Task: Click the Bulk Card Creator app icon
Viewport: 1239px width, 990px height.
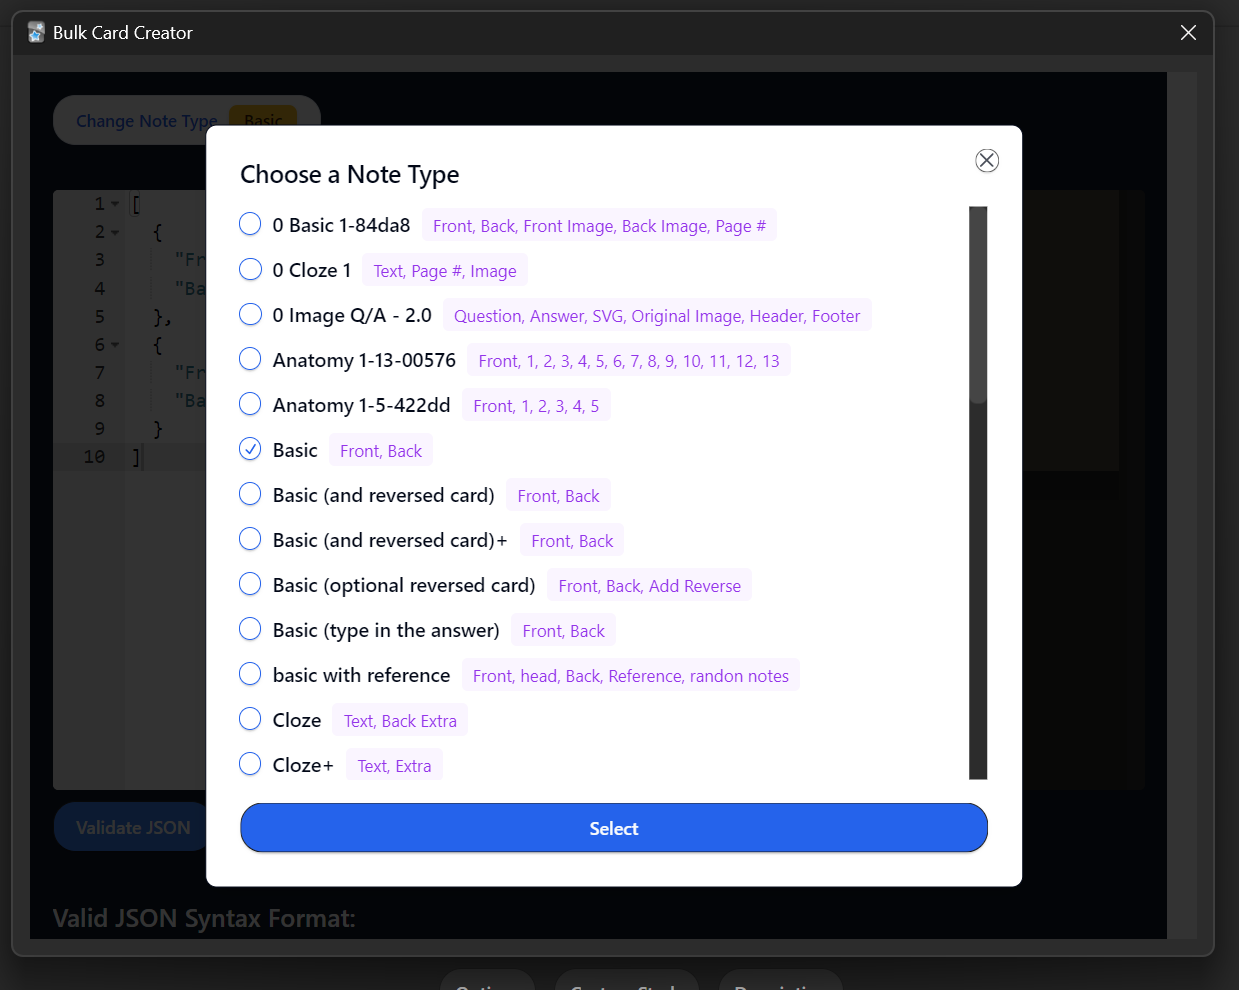Action: tap(36, 32)
